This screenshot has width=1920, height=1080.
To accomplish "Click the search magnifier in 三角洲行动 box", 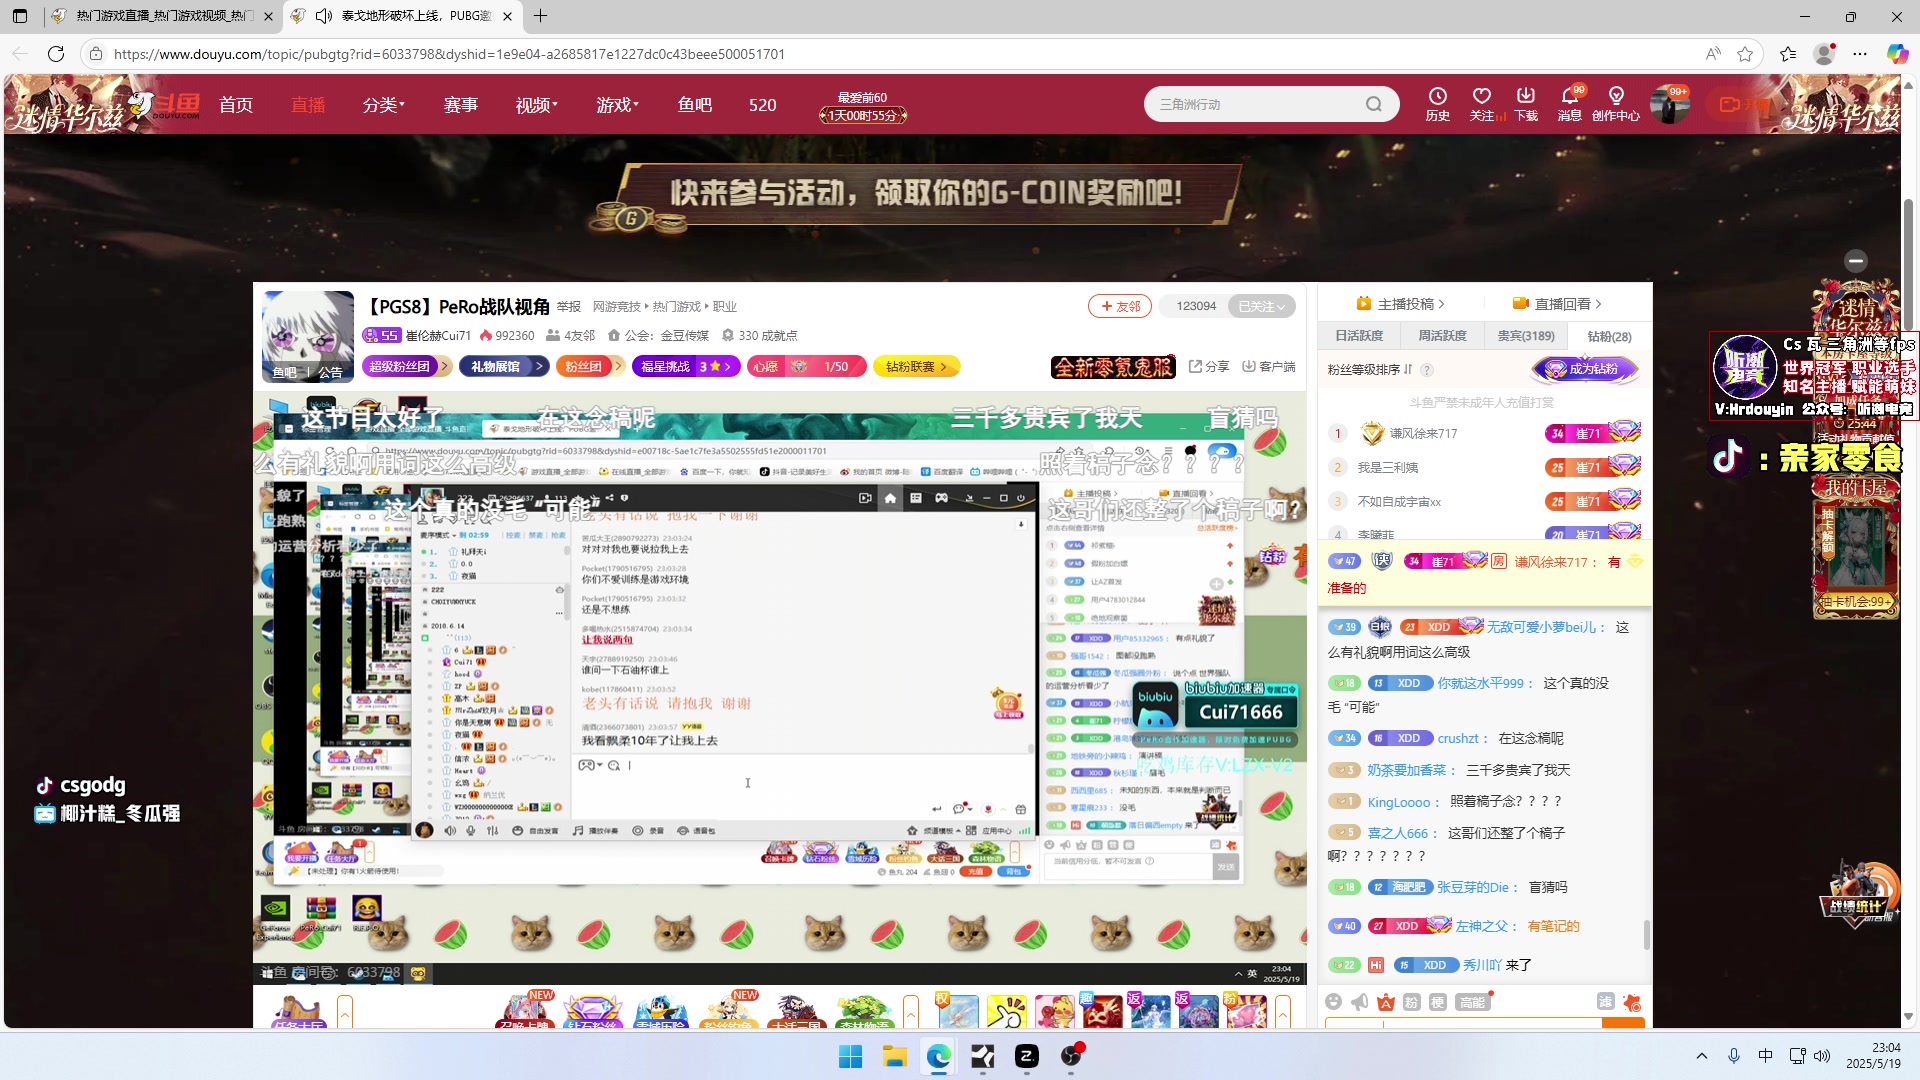I will (1374, 104).
